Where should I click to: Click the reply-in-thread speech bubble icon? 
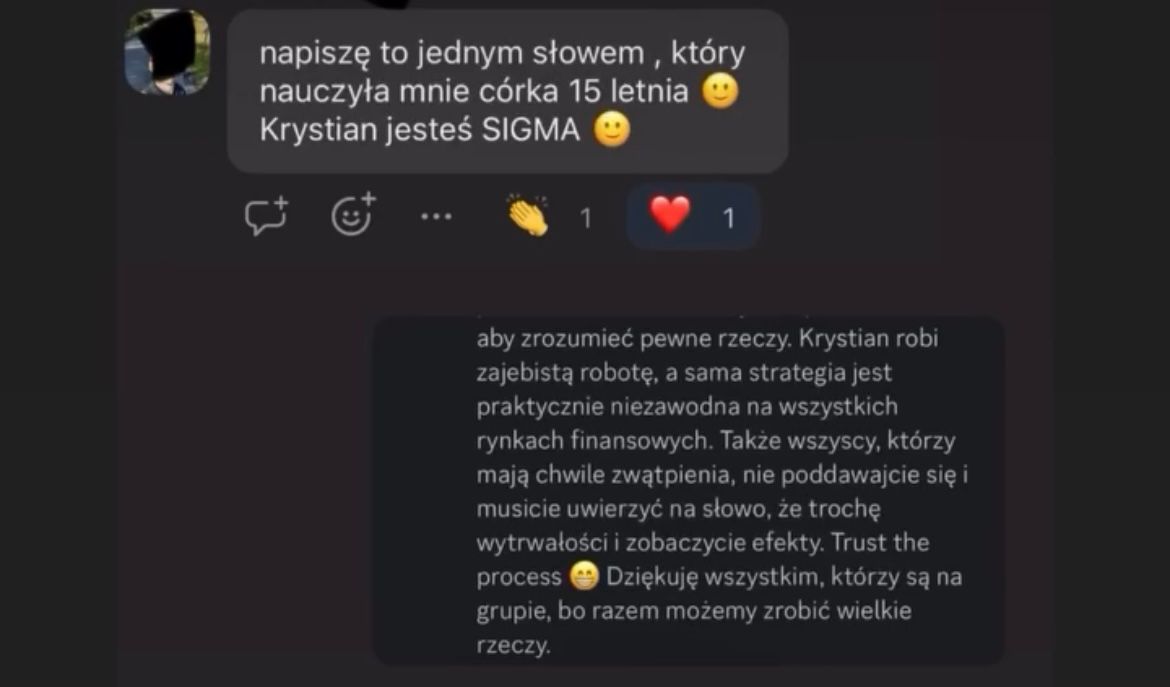click(x=266, y=216)
